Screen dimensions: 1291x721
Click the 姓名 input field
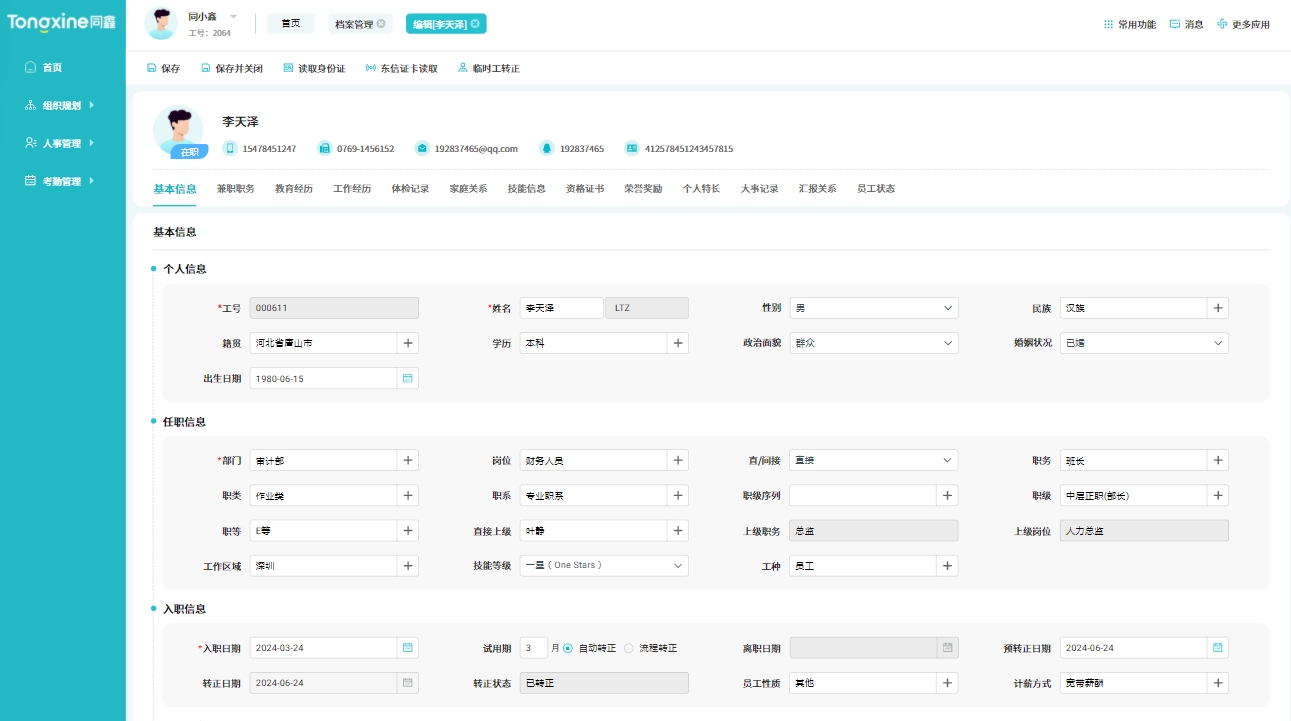(x=561, y=308)
